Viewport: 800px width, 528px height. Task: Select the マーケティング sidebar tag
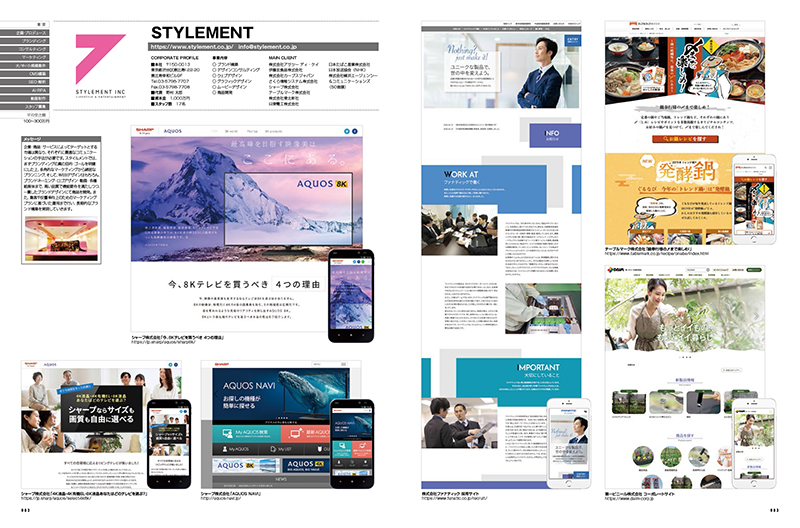pos(23,57)
